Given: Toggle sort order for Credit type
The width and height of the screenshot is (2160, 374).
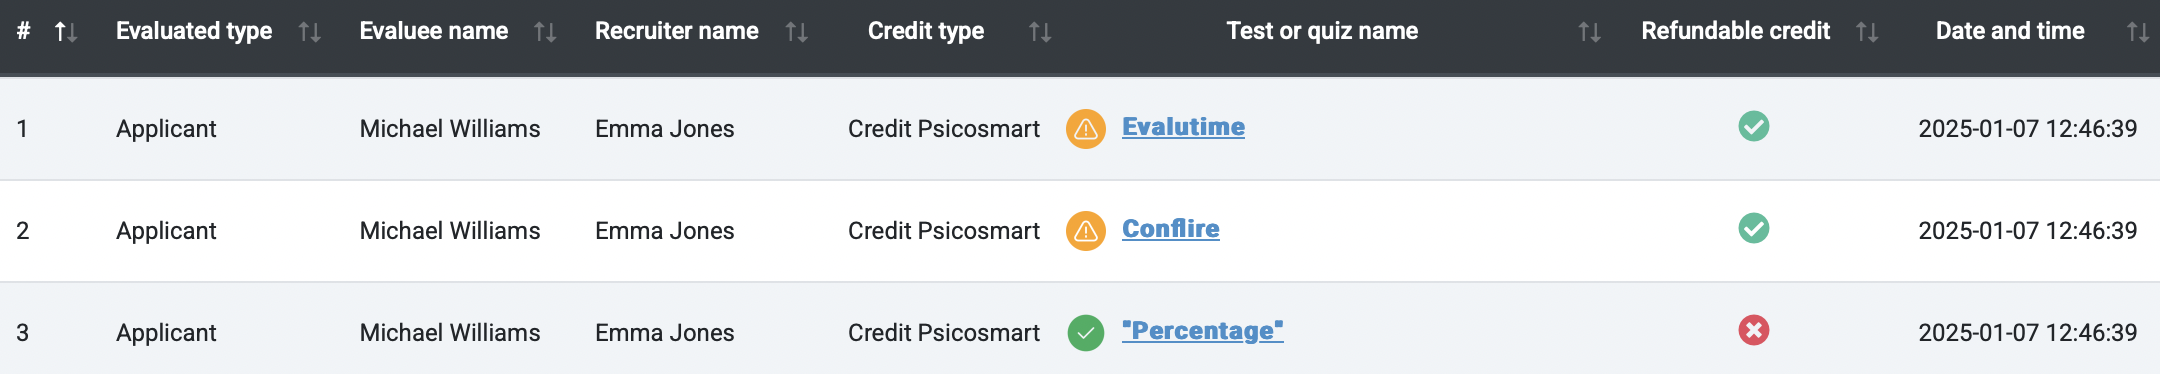Looking at the screenshot, I should coord(1040,32).
